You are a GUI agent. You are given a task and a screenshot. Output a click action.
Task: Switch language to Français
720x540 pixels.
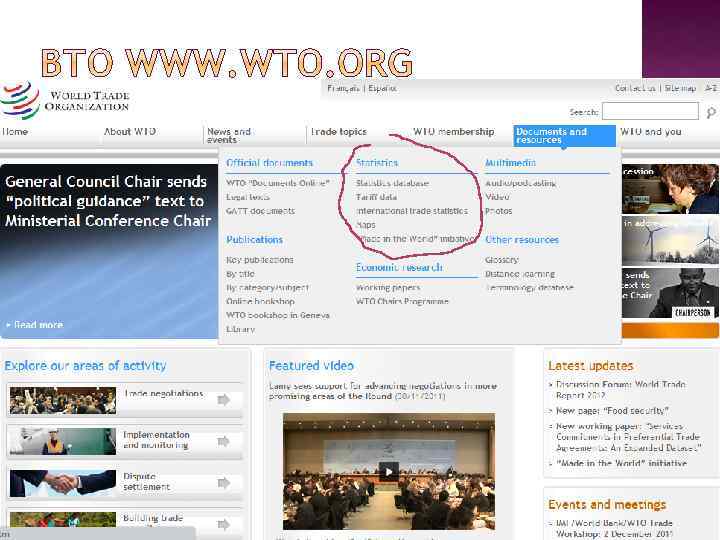tap(343, 88)
